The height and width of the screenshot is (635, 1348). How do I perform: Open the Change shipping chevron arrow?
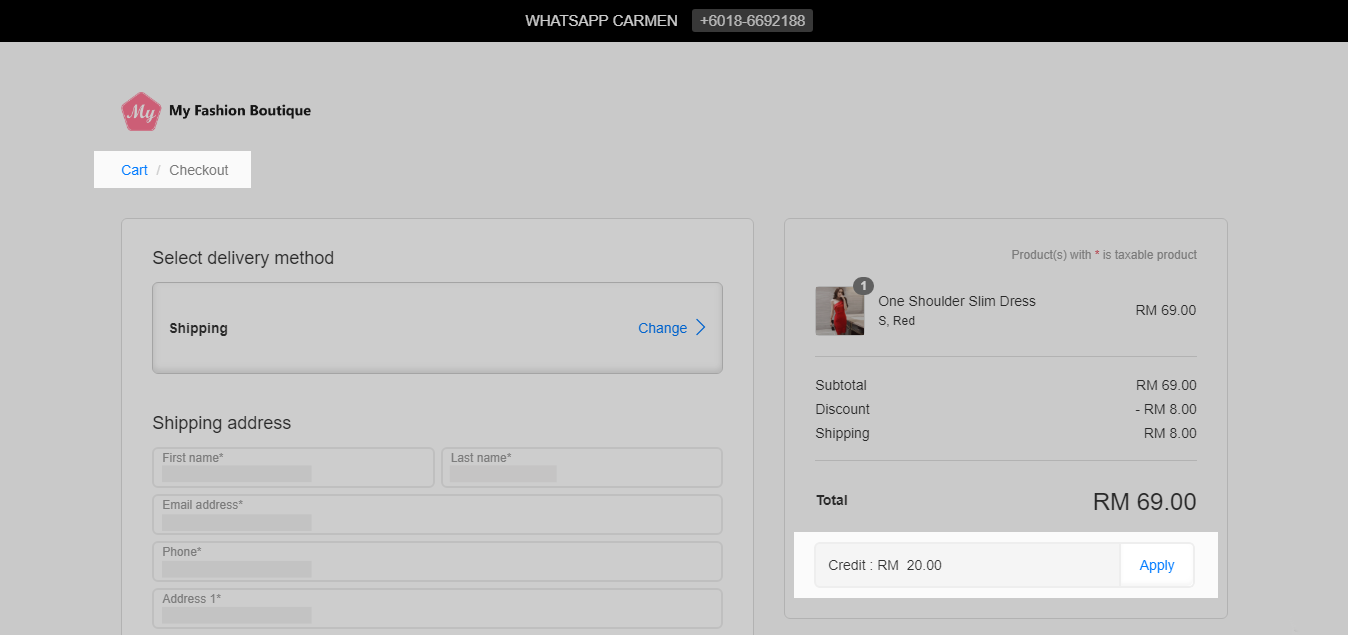pos(701,328)
